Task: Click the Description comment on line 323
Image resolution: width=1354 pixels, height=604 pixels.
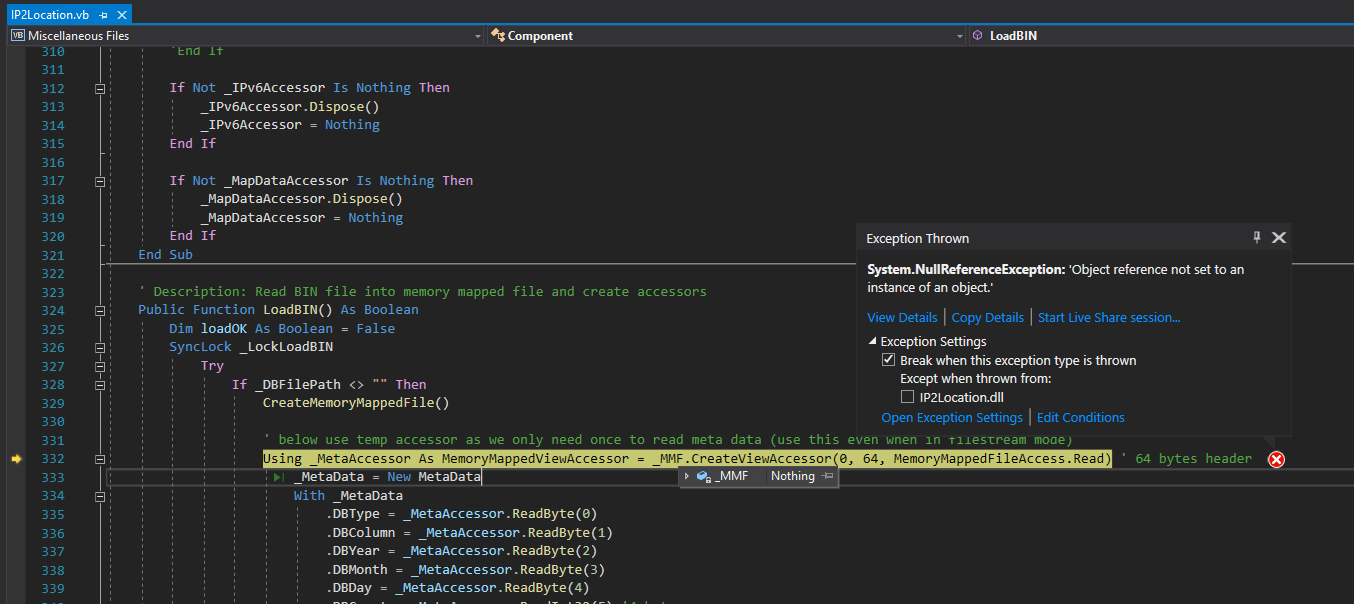Action: pos(422,292)
